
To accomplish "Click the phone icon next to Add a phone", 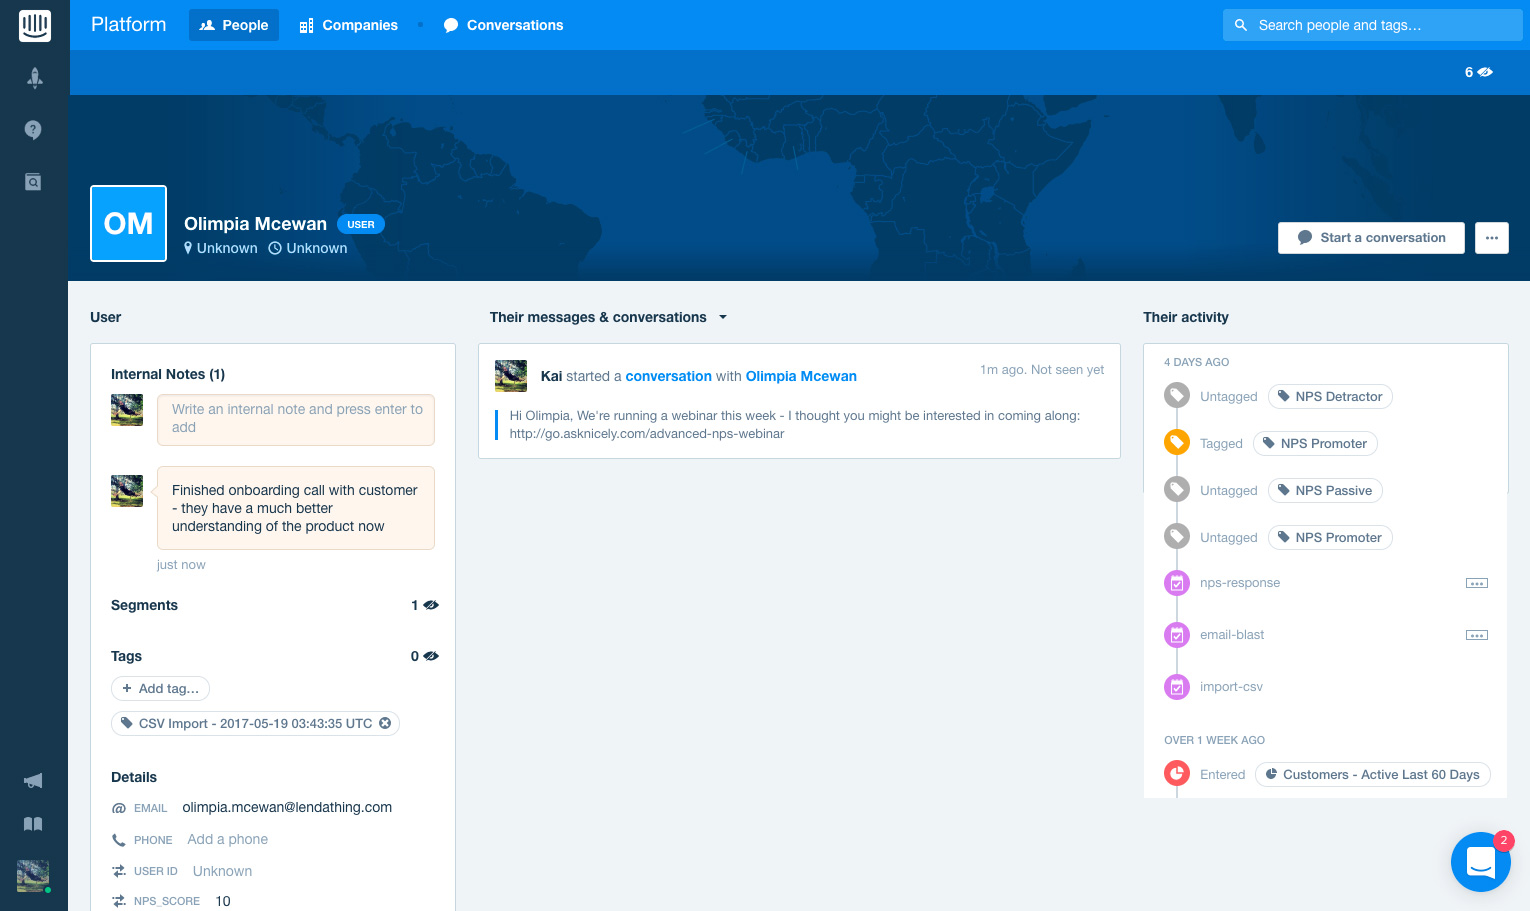I will [x=117, y=839].
